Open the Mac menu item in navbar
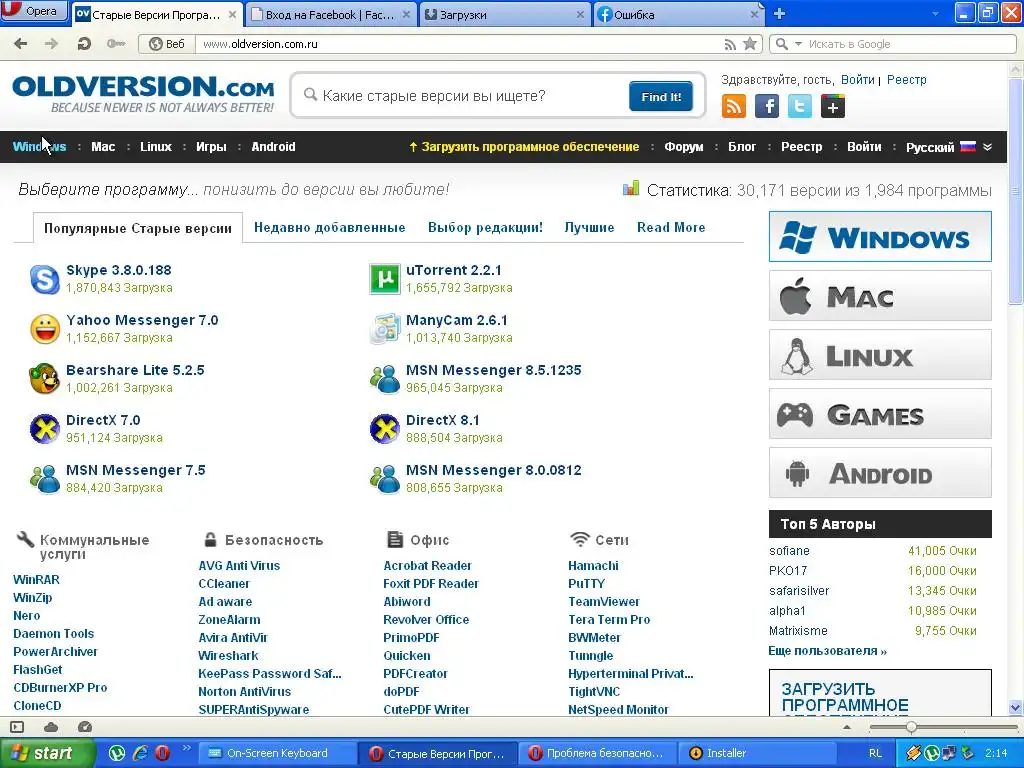Screen dimensions: 1024x768 103,147
